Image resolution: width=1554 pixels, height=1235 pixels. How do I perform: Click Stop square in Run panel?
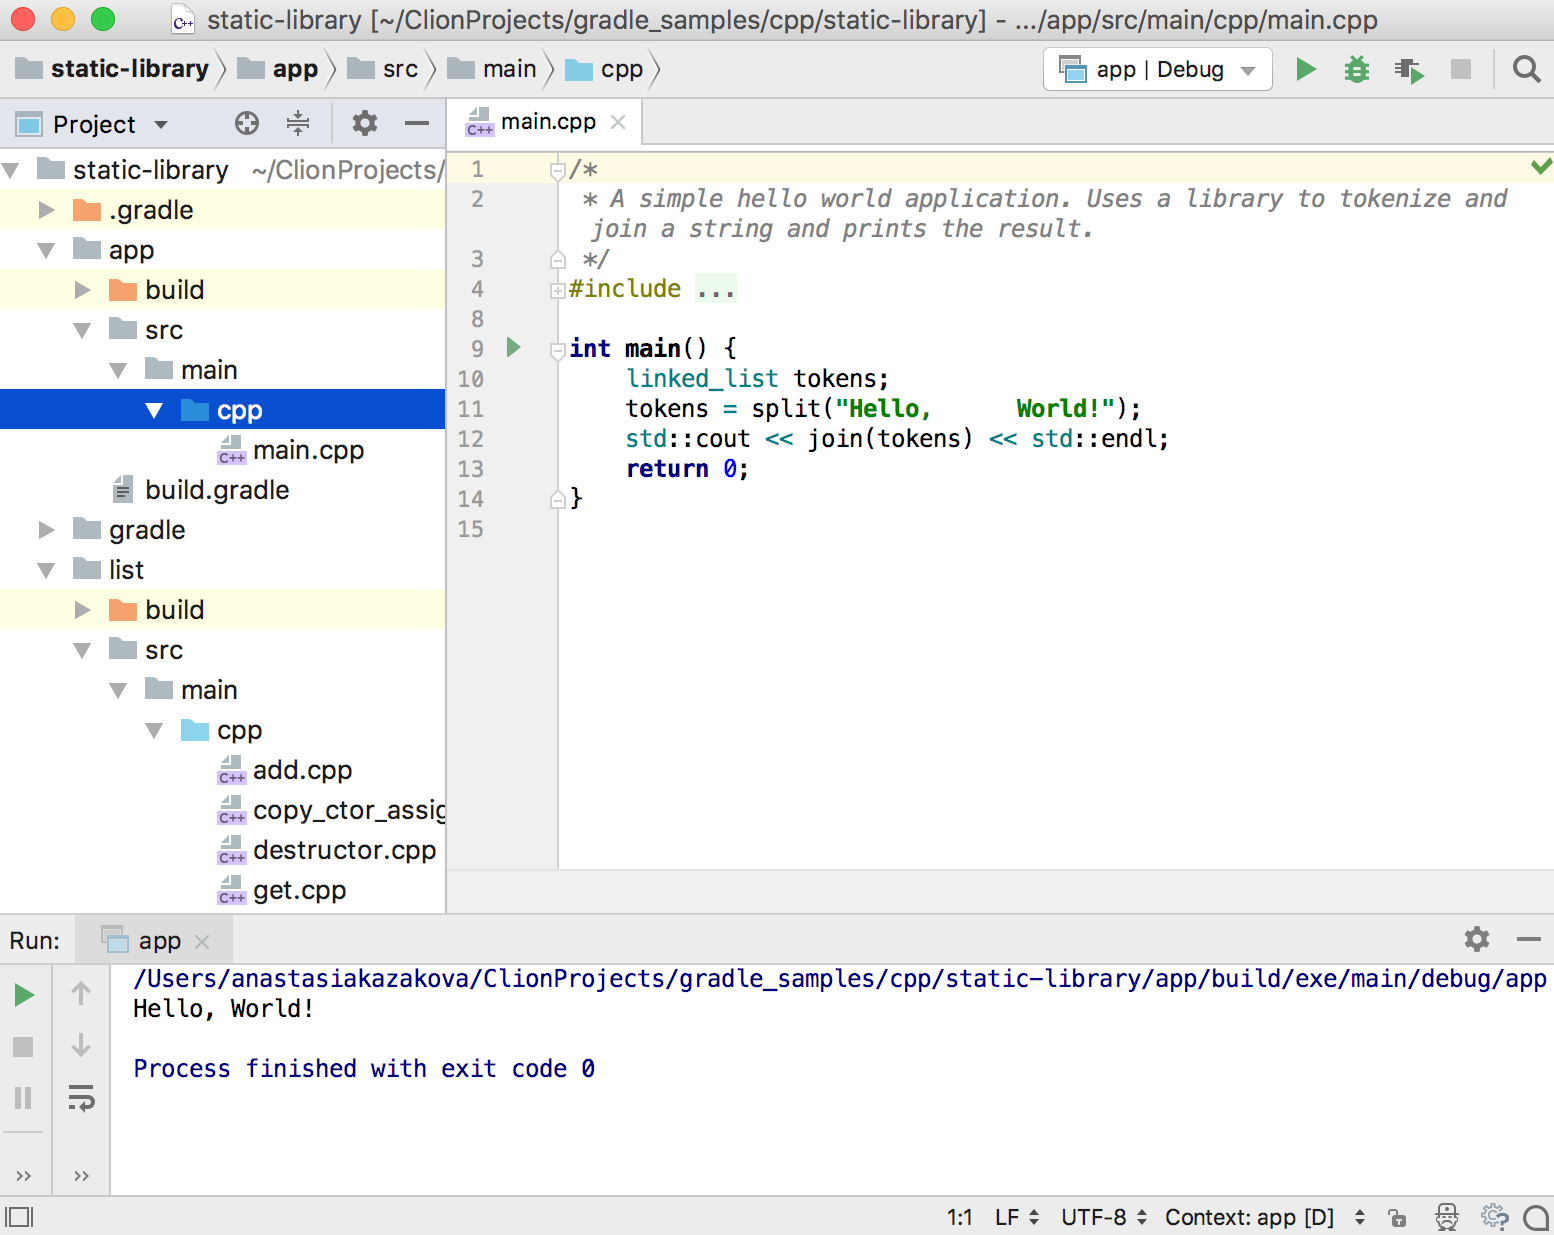coord(23,1046)
